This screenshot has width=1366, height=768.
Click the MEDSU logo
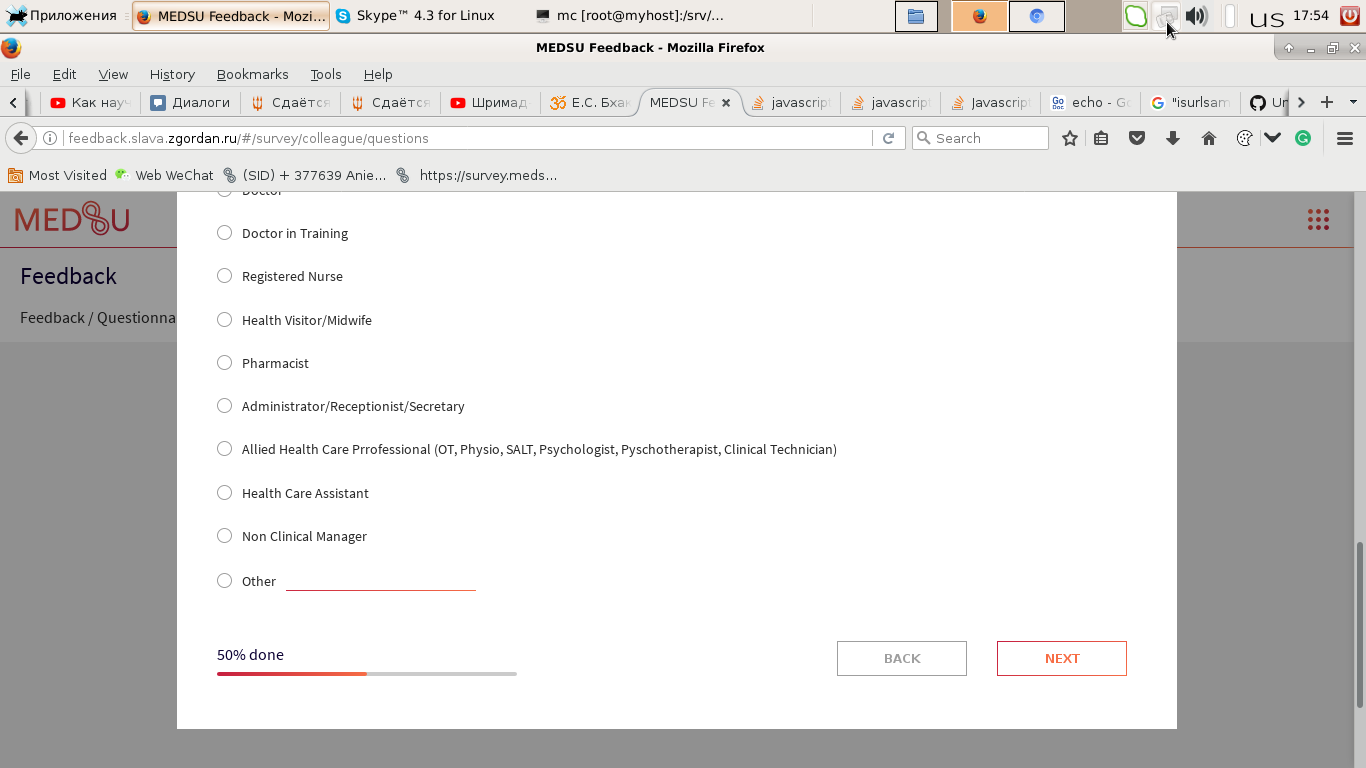coord(72,219)
